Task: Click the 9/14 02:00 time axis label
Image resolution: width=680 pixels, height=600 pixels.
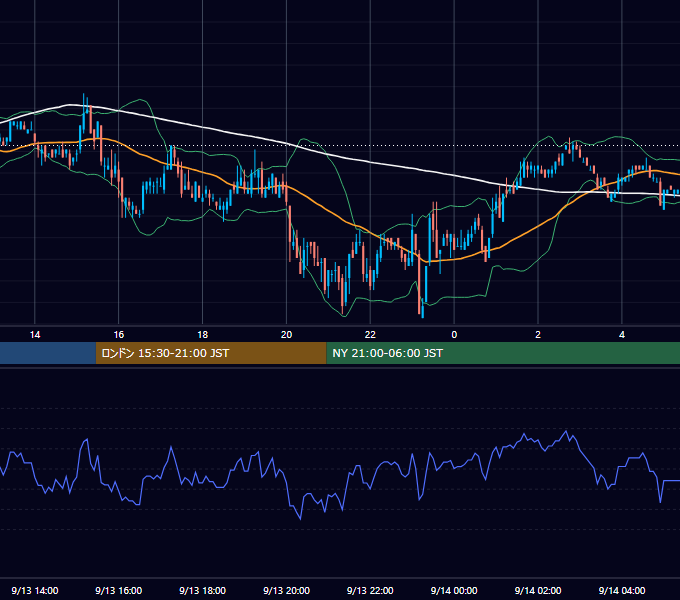Action: [x=538, y=590]
